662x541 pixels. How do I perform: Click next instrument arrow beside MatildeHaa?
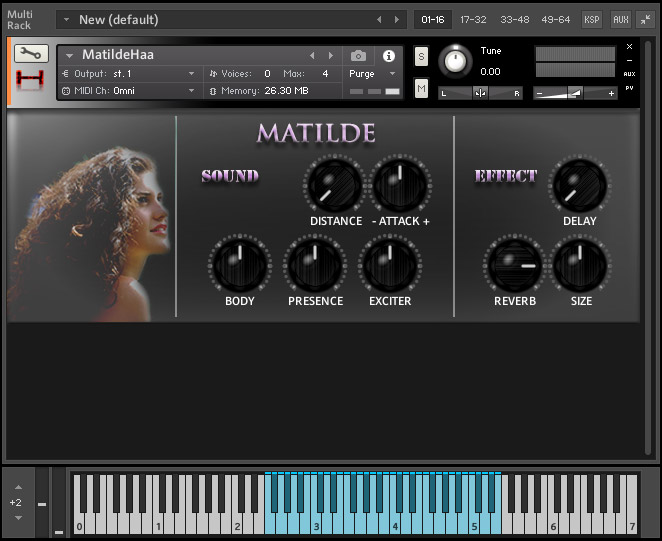pos(330,56)
